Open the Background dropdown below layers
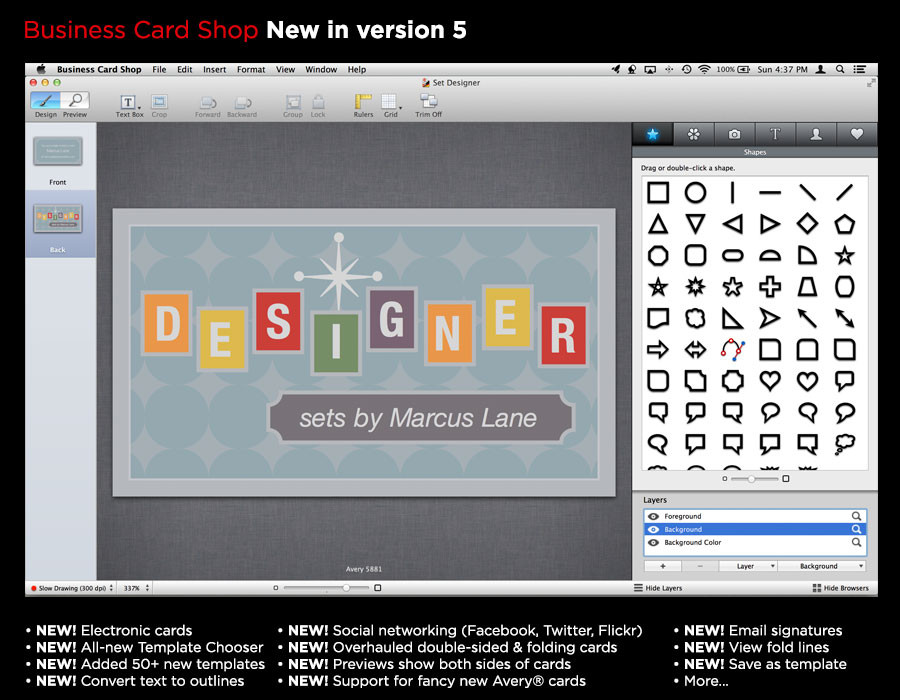The width and height of the screenshot is (900, 700). (822, 566)
